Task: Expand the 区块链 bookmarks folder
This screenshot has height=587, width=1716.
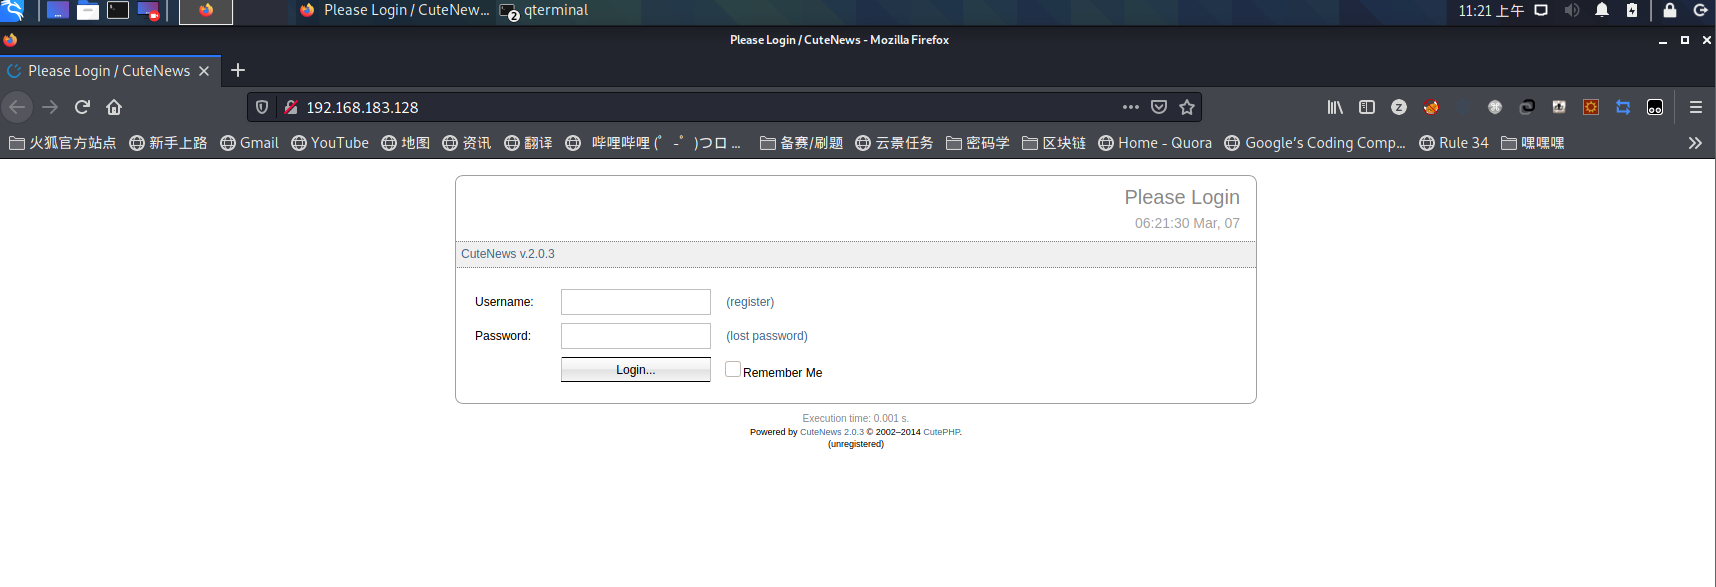Action: point(1054,143)
